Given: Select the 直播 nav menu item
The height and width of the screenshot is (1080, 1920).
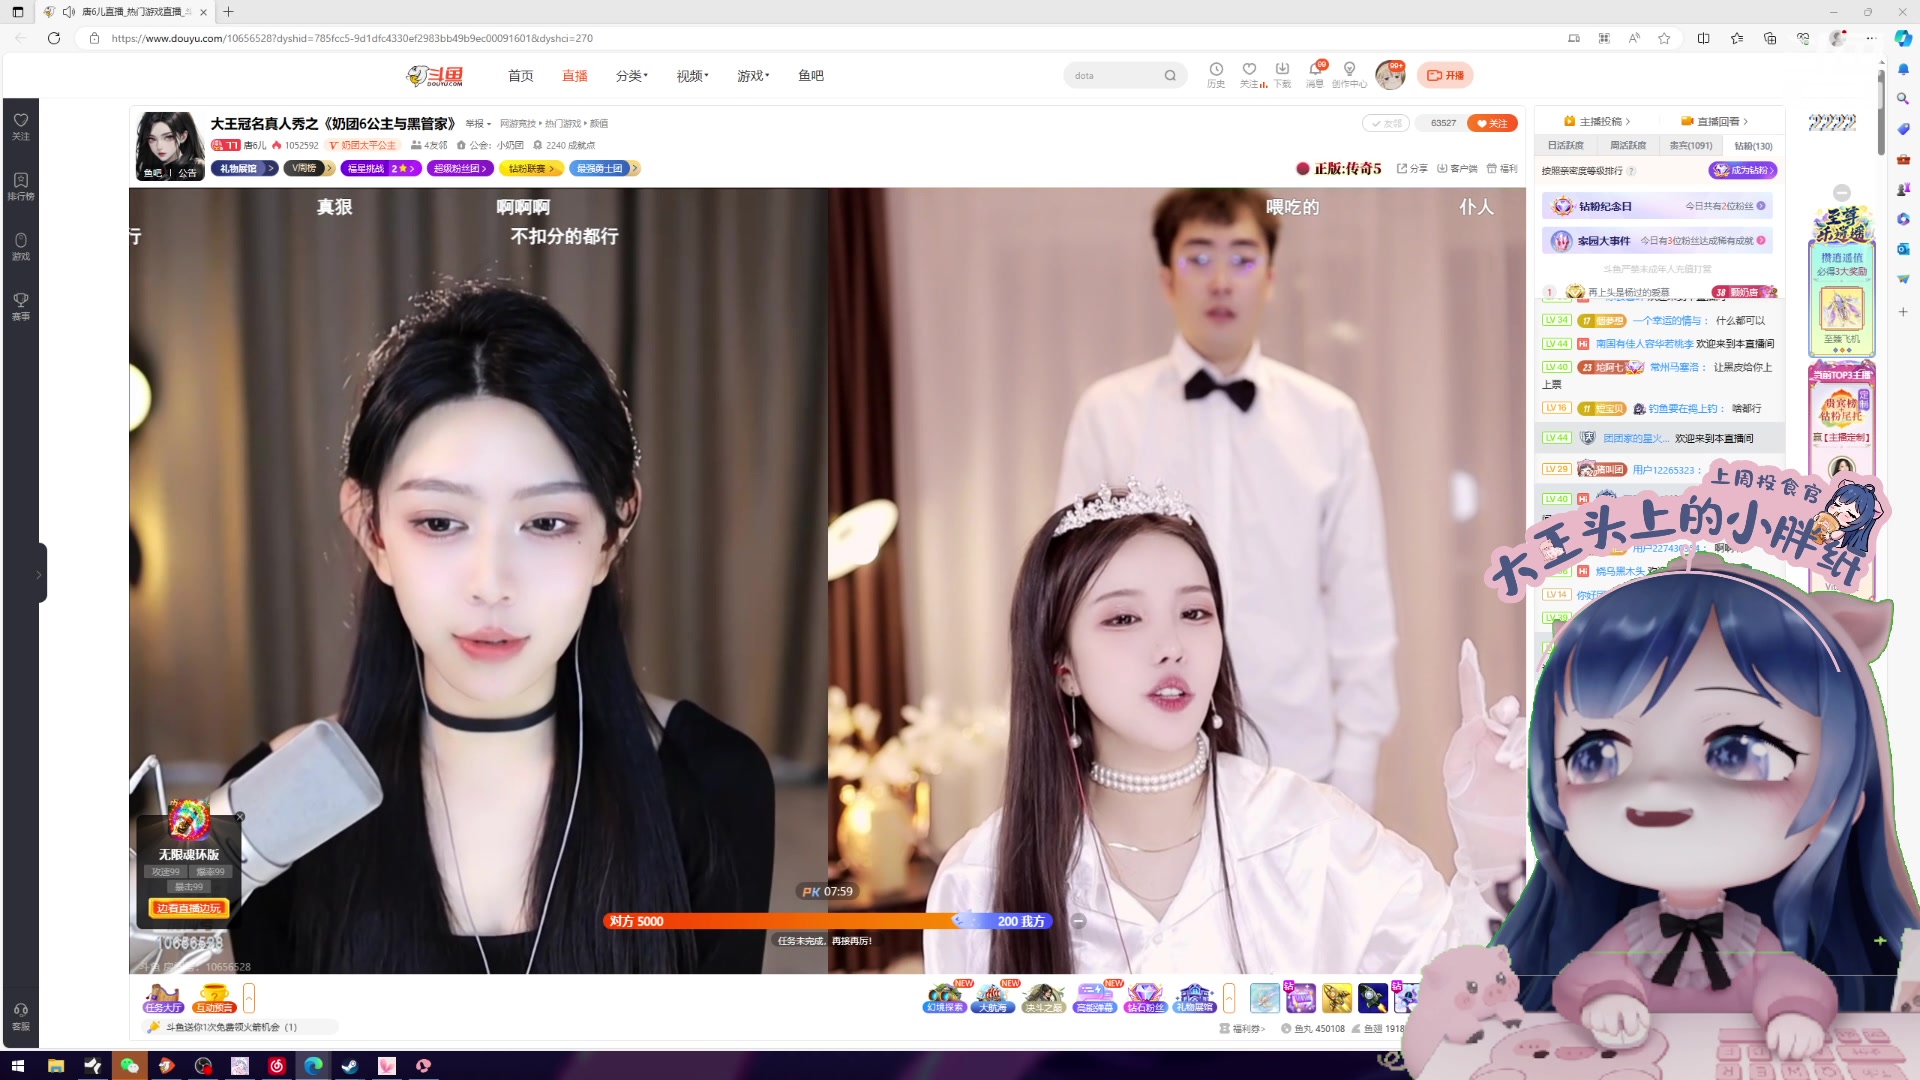Looking at the screenshot, I should click(x=574, y=76).
